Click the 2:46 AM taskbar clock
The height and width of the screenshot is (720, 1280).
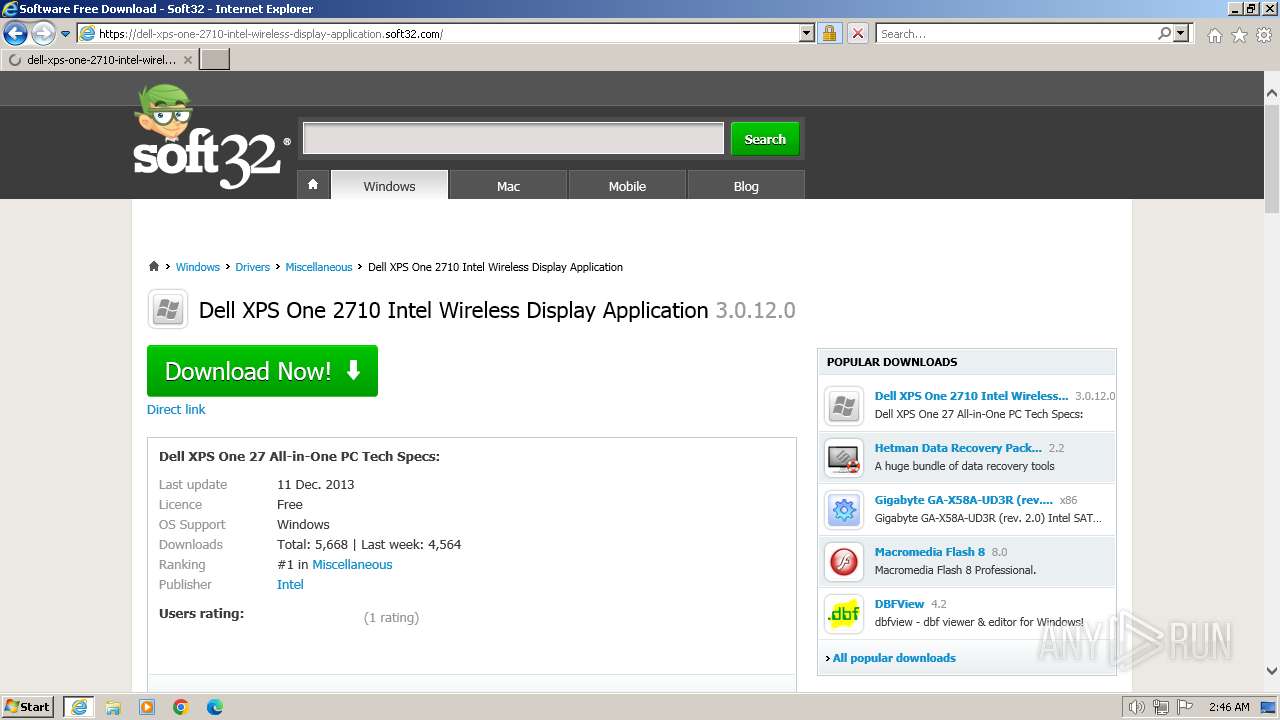pyautogui.click(x=1229, y=707)
